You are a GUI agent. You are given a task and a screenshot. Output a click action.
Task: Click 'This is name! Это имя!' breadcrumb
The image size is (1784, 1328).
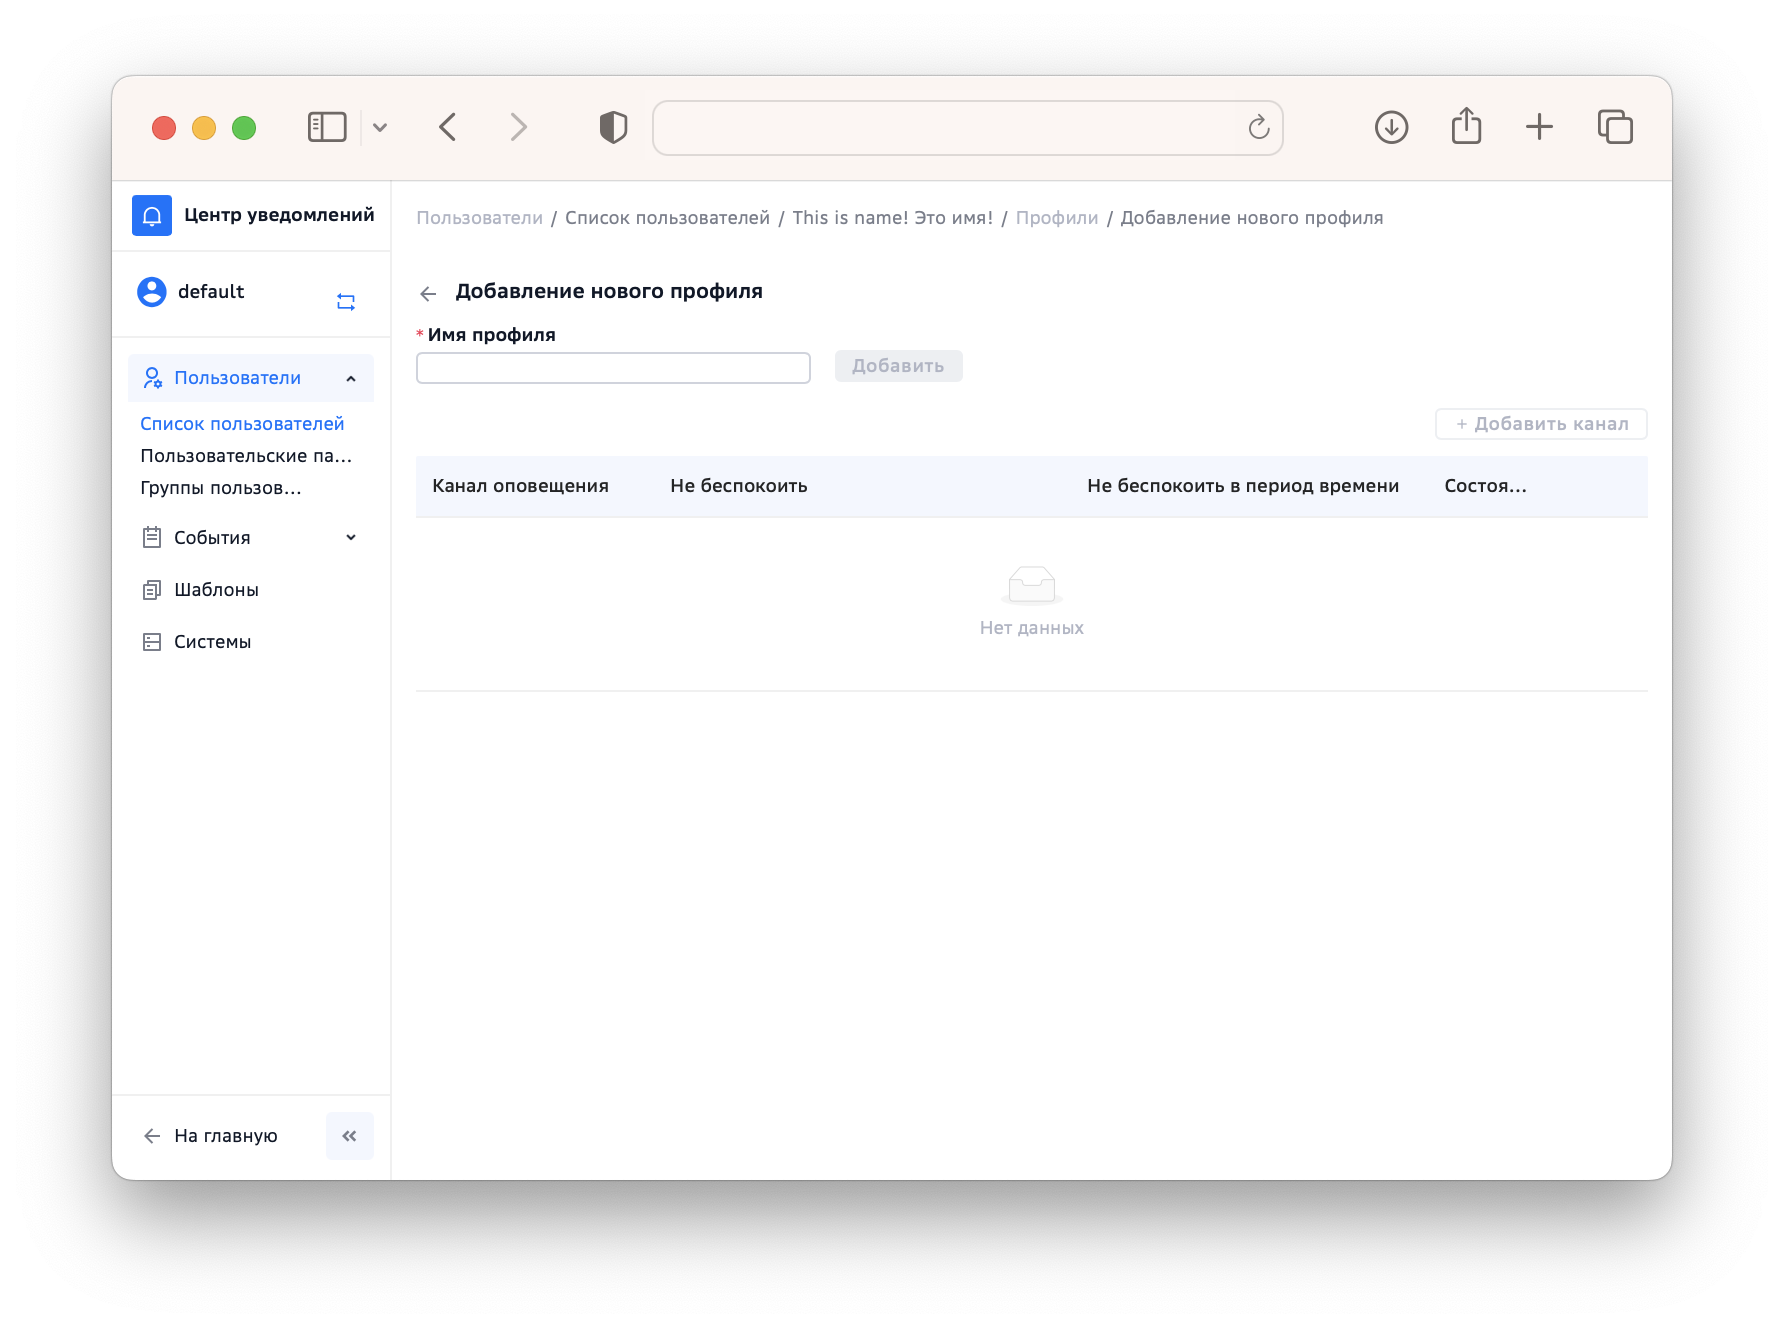892,218
